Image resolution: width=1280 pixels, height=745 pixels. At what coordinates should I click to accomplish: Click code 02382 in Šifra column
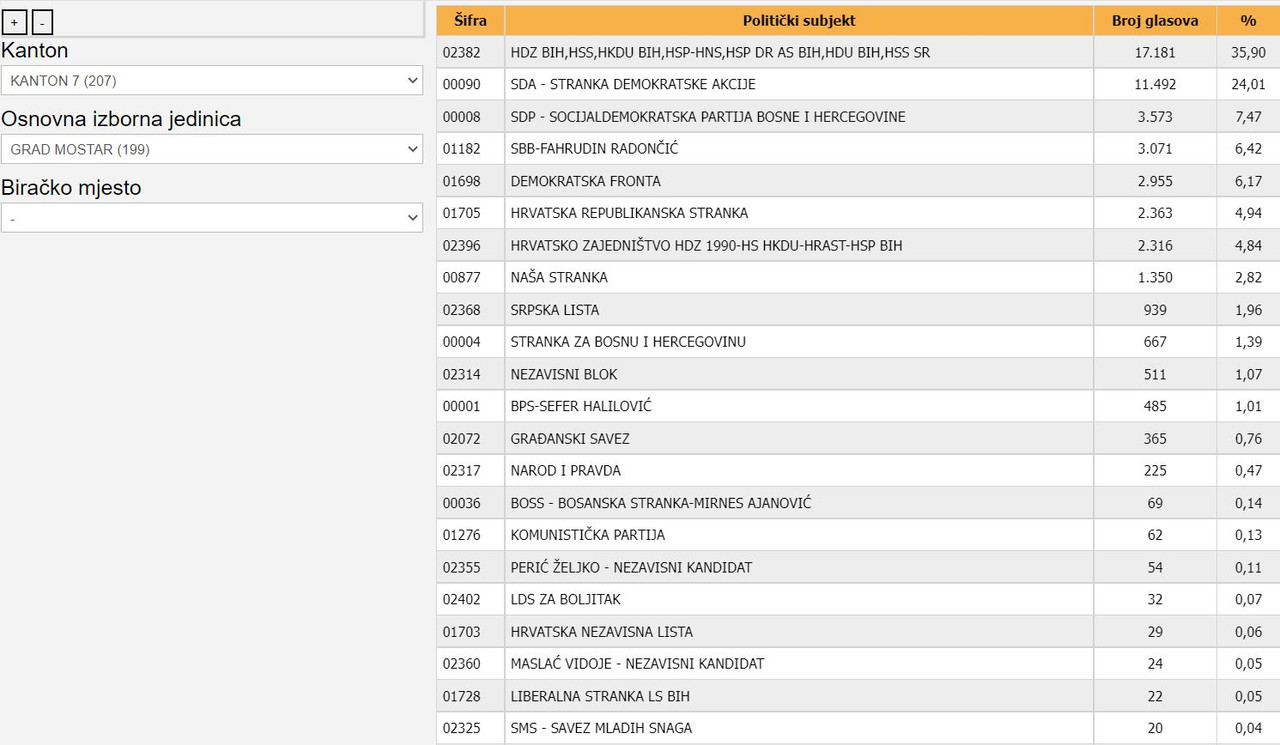click(461, 52)
